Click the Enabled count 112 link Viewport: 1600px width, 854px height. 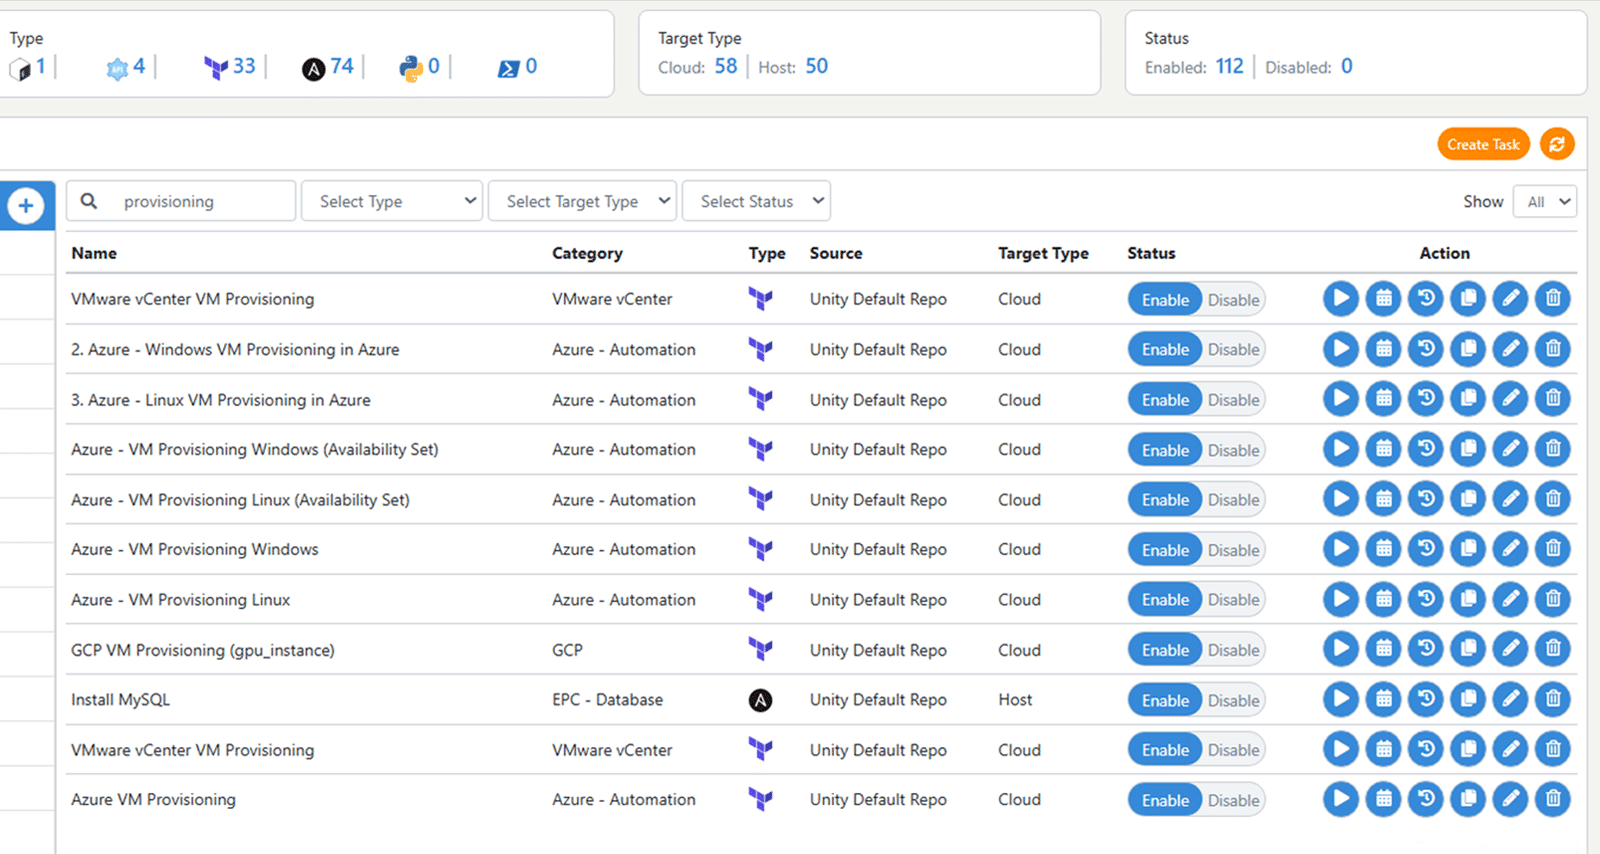coord(1229,67)
